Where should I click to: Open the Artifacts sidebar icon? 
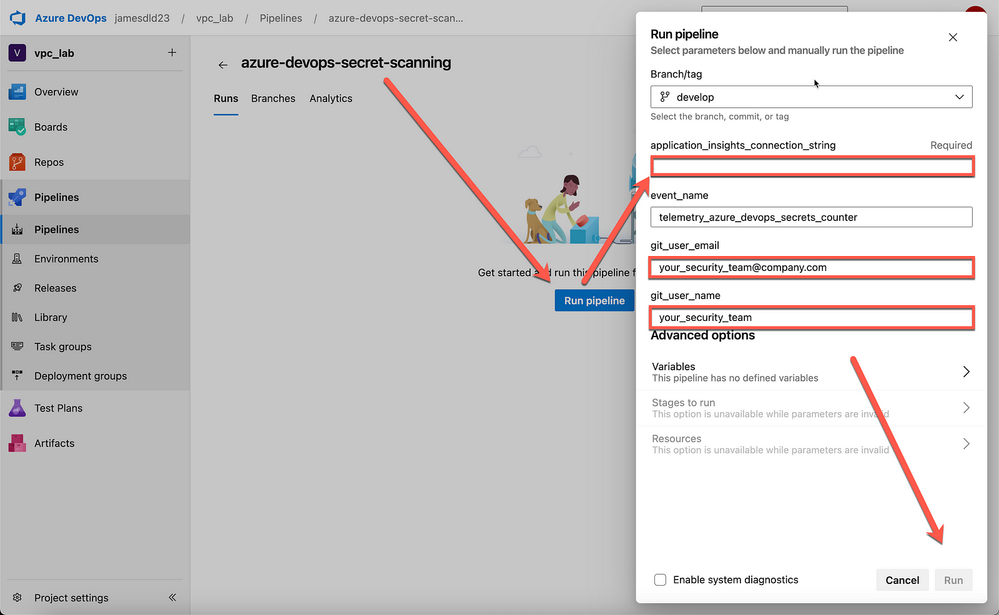(x=17, y=443)
